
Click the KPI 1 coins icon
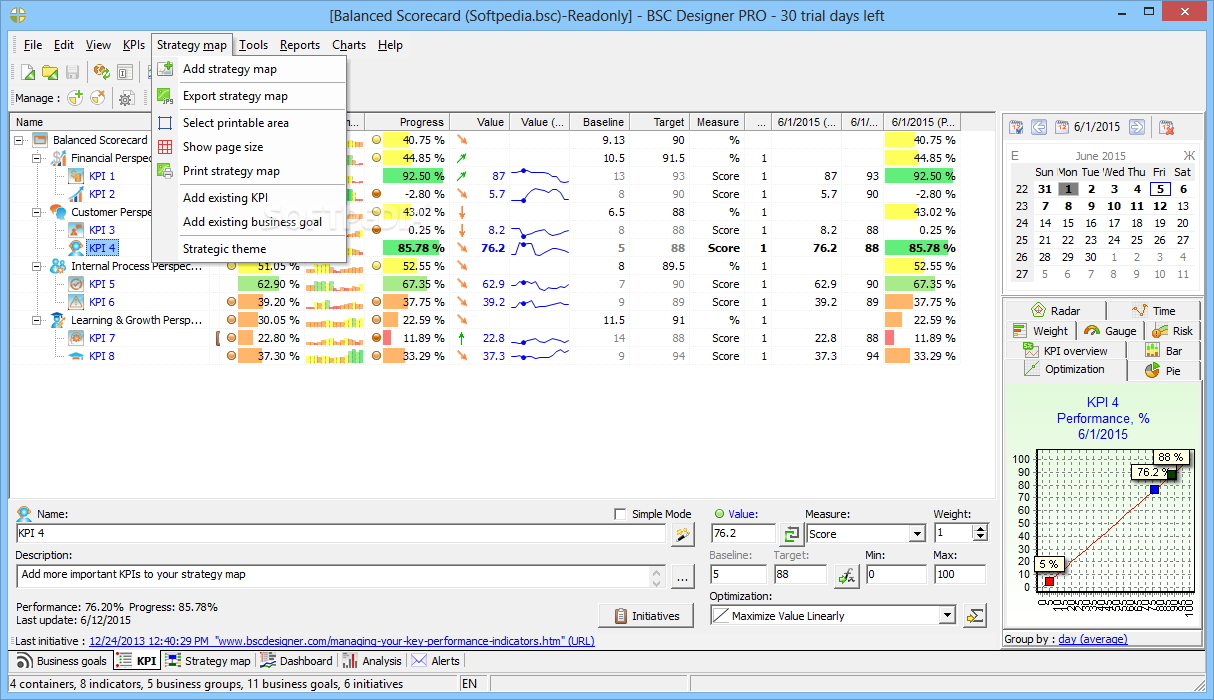(x=76, y=176)
